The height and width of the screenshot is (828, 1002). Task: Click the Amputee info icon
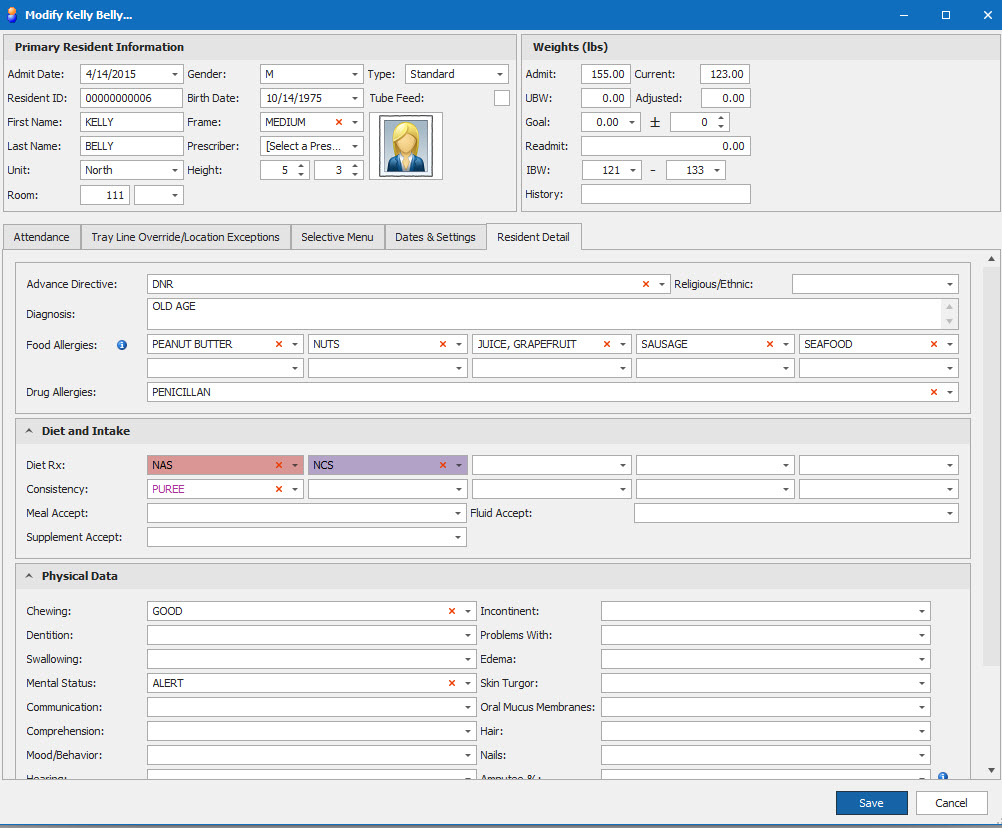pyautogui.click(x=943, y=777)
